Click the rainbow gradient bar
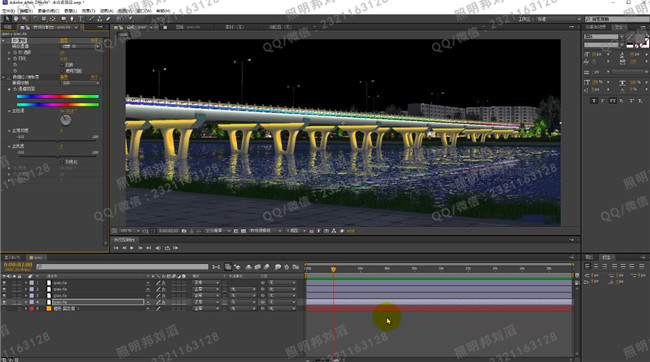The height and width of the screenshot is (362, 650). (x=58, y=97)
